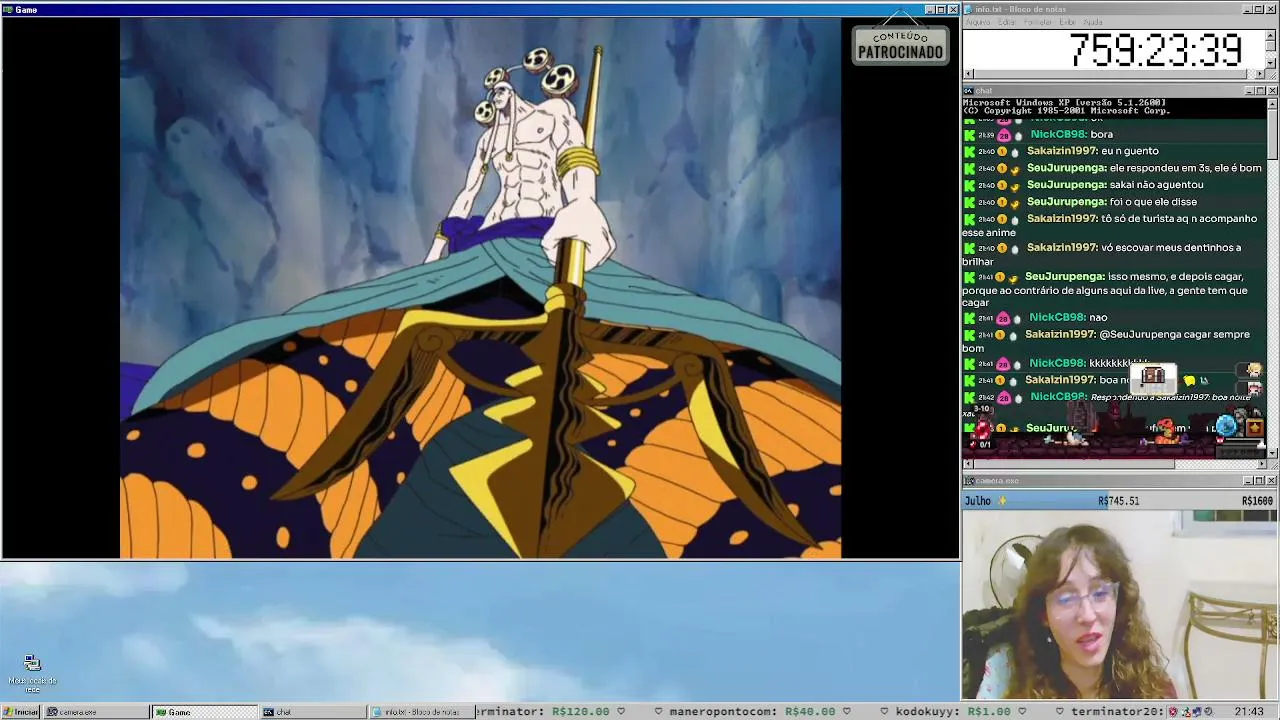Maximize the camera.exe window
This screenshot has height=720, width=1280.
pyautogui.click(x=1259, y=481)
